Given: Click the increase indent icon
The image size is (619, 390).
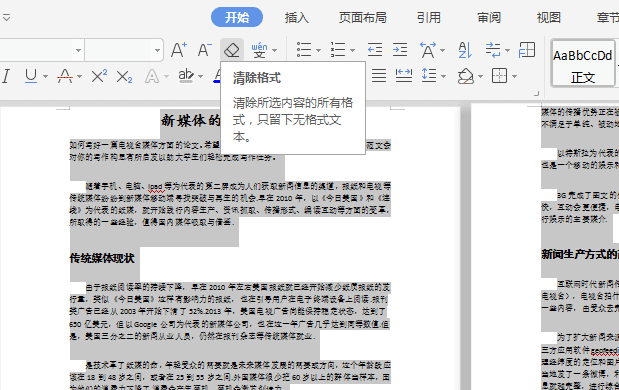Looking at the screenshot, I should (400, 50).
